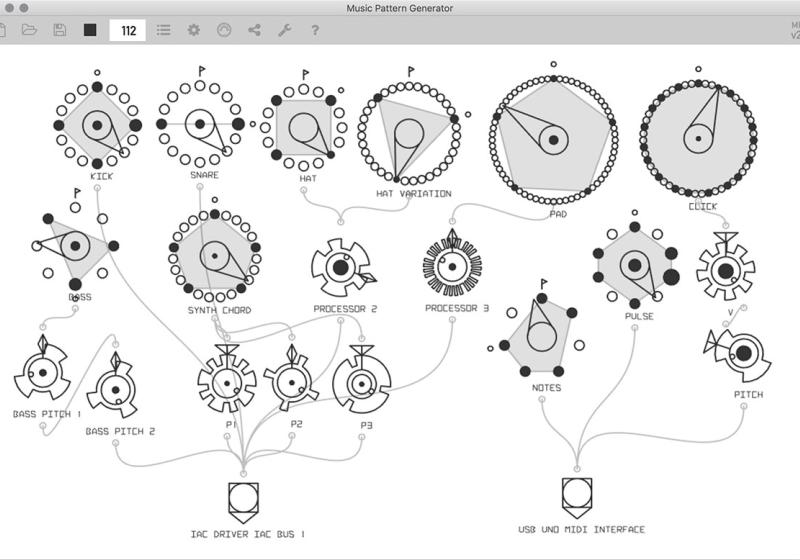The height and width of the screenshot is (560, 800).
Task: Click the IAC Driver IAC Bus 1 output node
Action: pyautogui.click(x=243, y=497)
